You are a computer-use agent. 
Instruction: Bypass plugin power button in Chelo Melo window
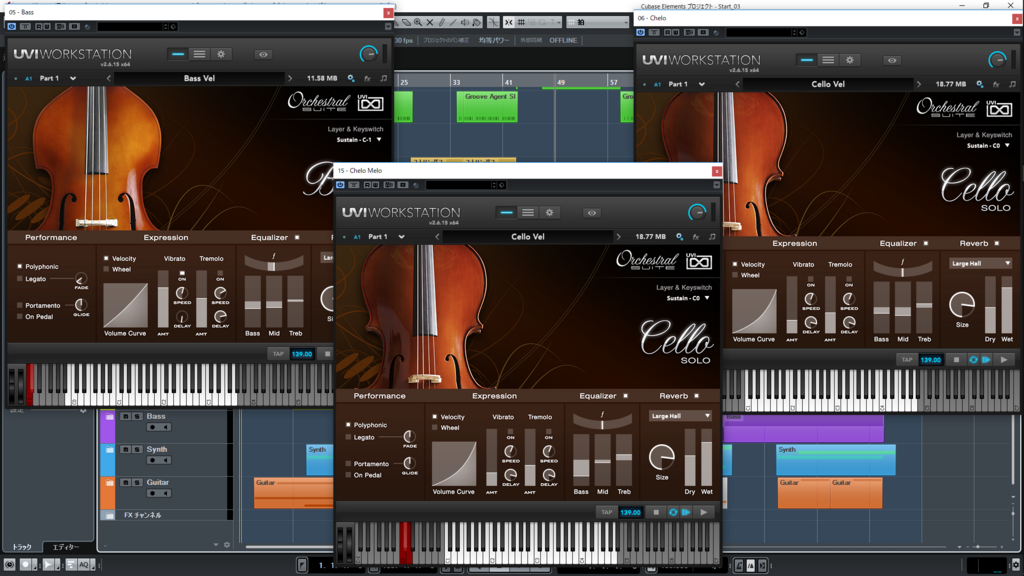[340, 185]
